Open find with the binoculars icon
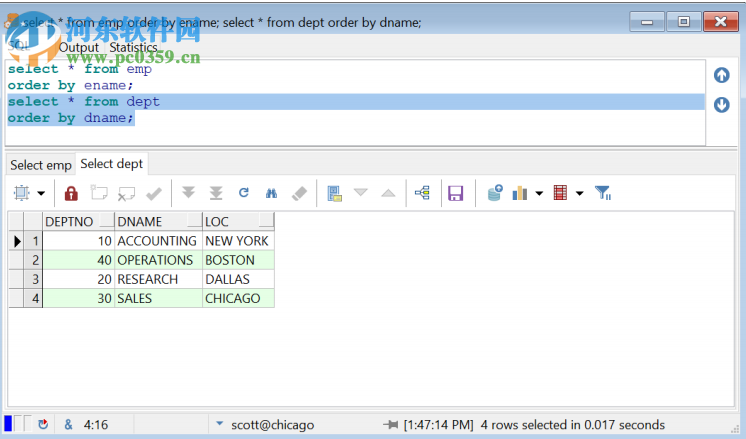 pyautogui.click(x=271, y=193)
